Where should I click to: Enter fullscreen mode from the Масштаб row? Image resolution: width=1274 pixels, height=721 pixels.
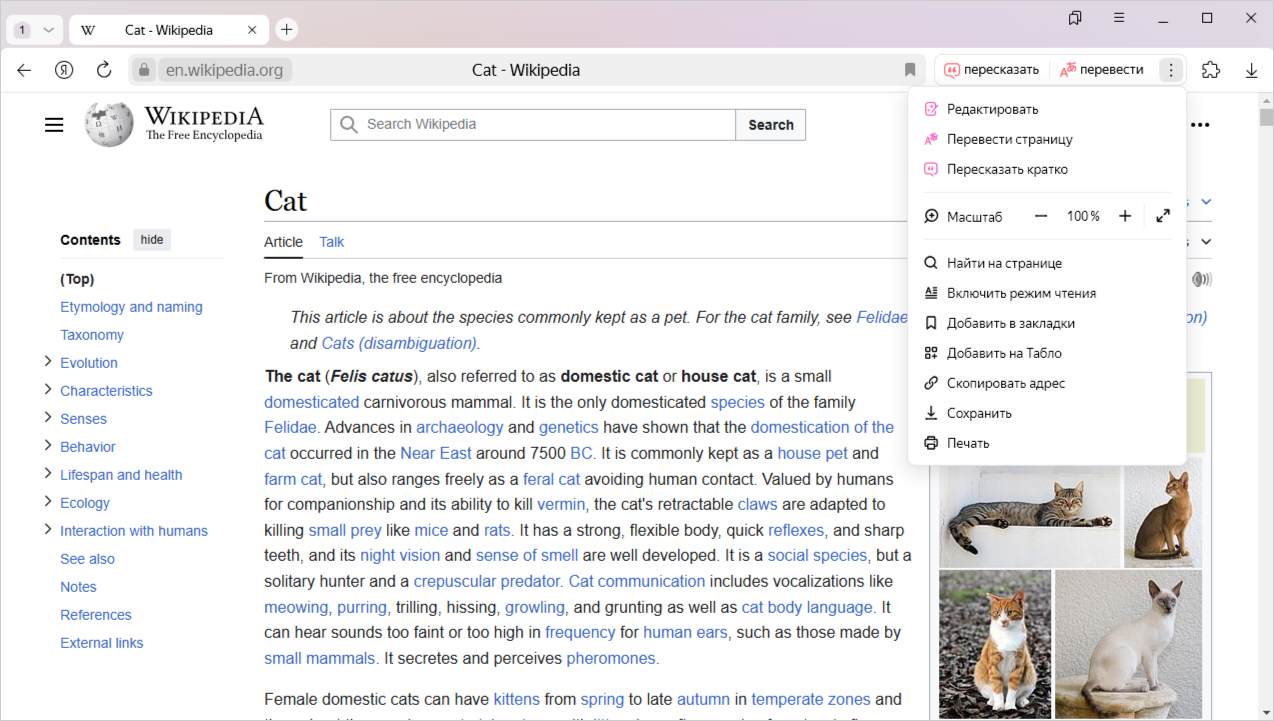point(1163,216)
